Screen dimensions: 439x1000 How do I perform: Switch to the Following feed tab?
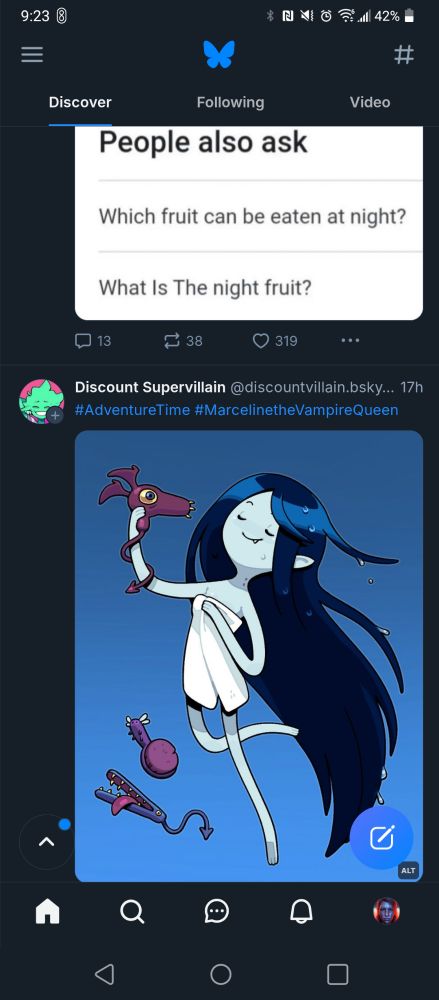click(230, 102)
